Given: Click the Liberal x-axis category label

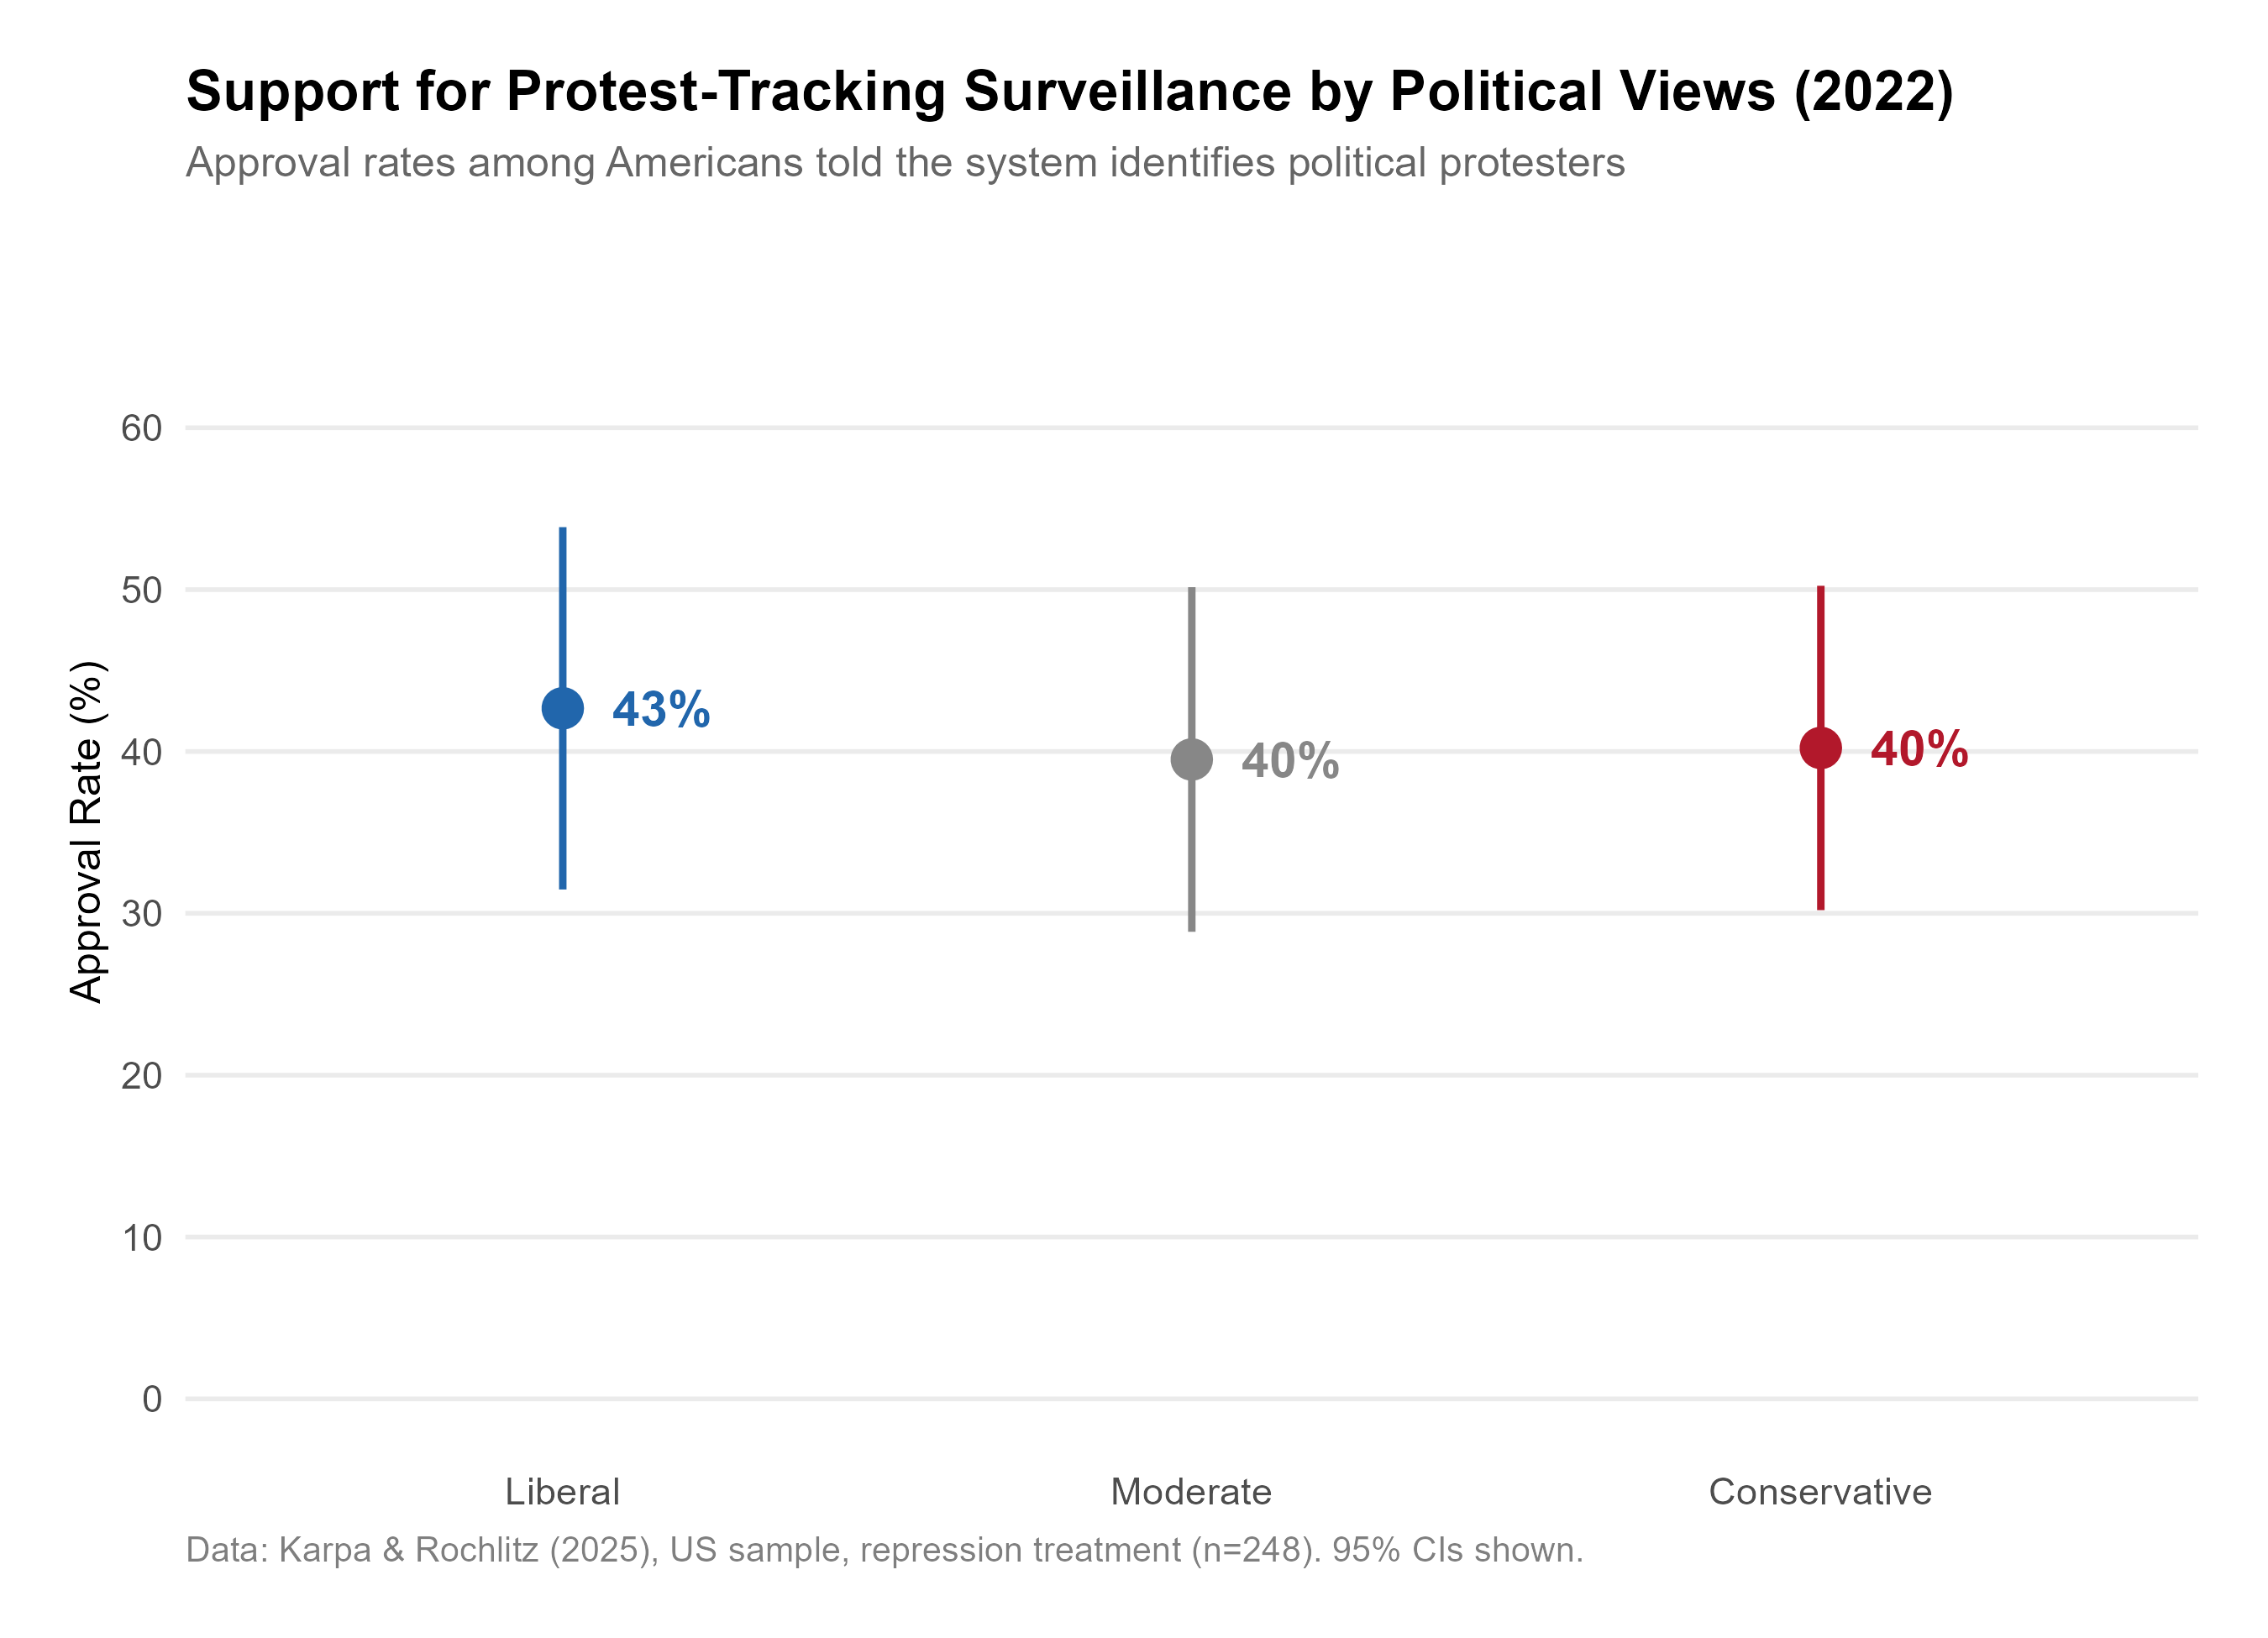Looking at the screenshot, I should click(x=562, y=1491).
